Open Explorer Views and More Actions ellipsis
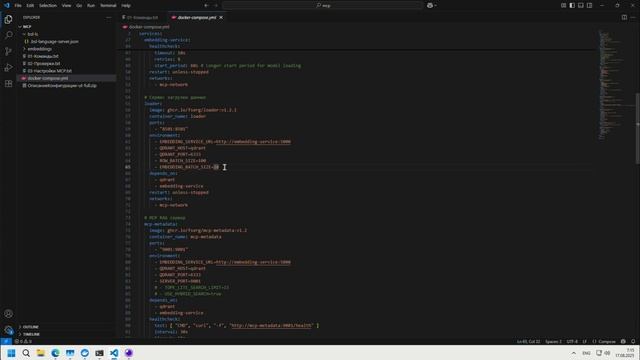 click(109, 18)
